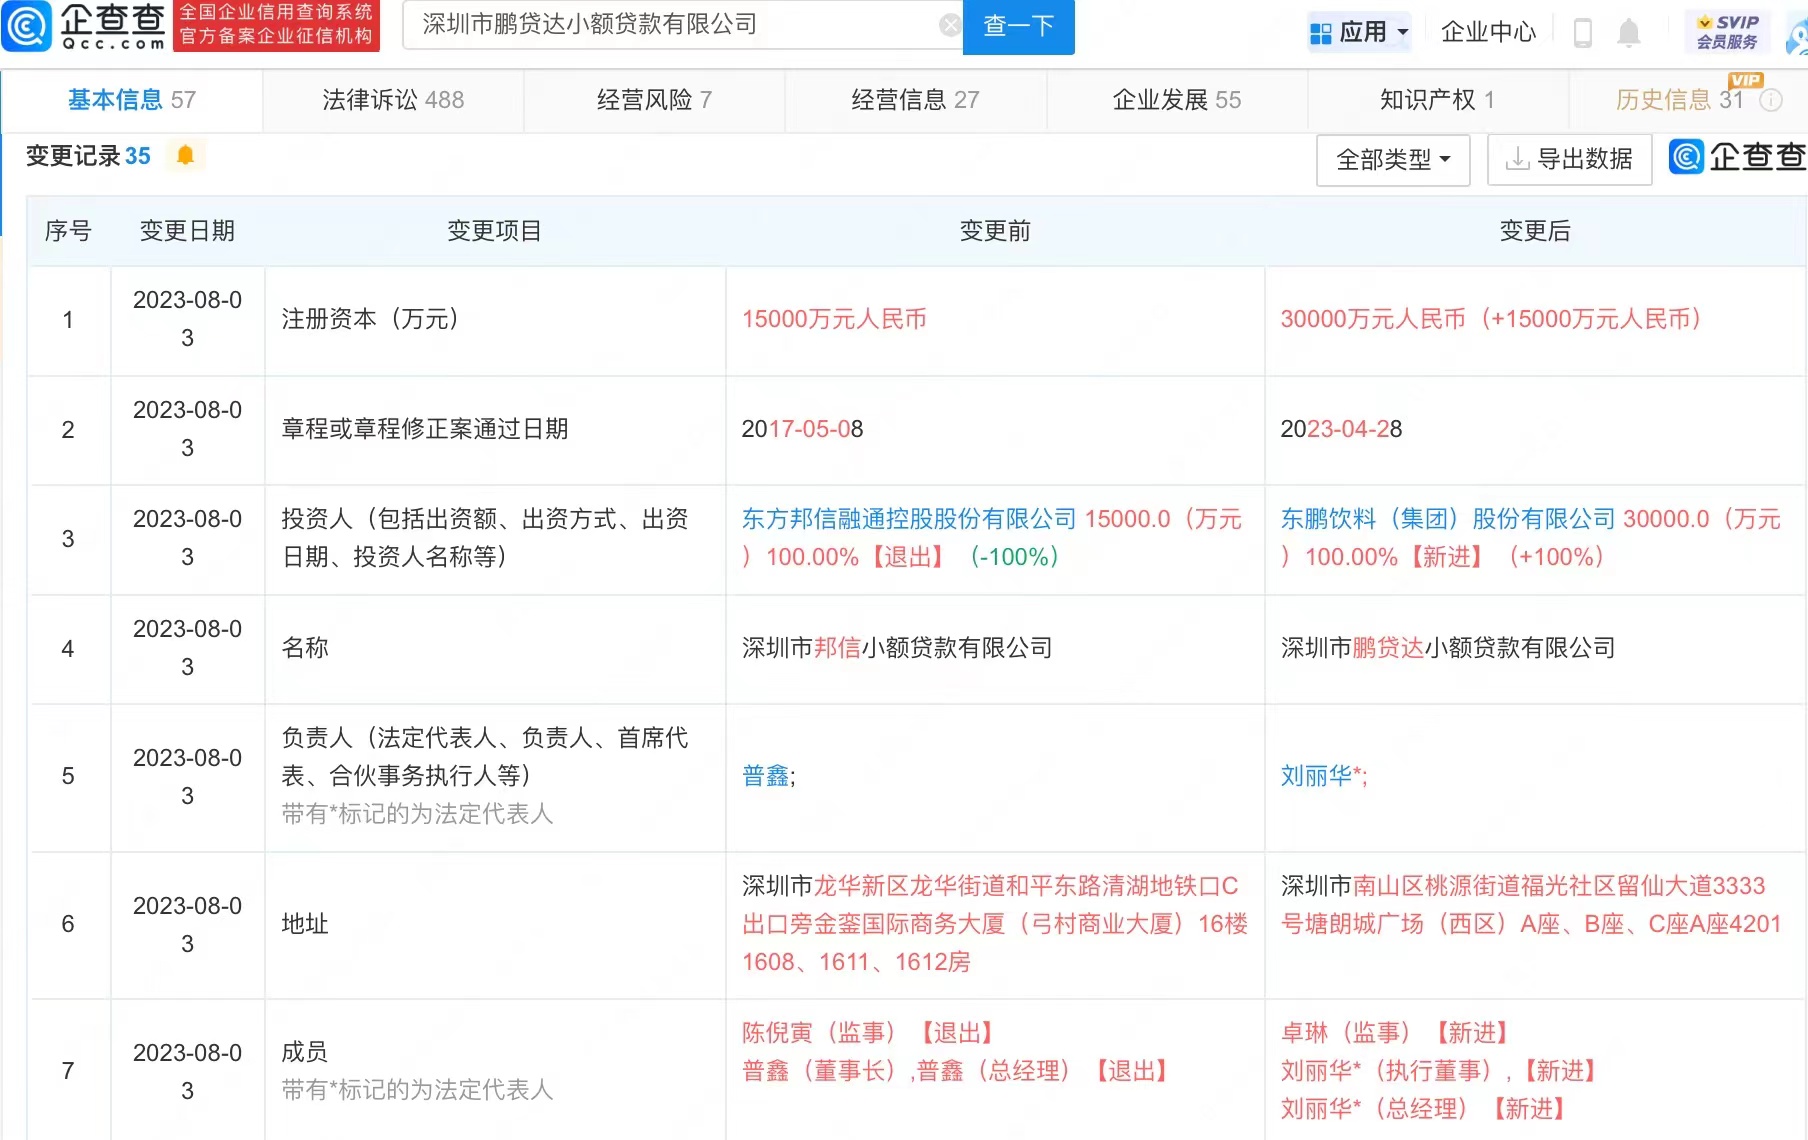Click the company name search field
Screen dimensions: 1808x1140
pyautogui.click(x=670, y=26)
